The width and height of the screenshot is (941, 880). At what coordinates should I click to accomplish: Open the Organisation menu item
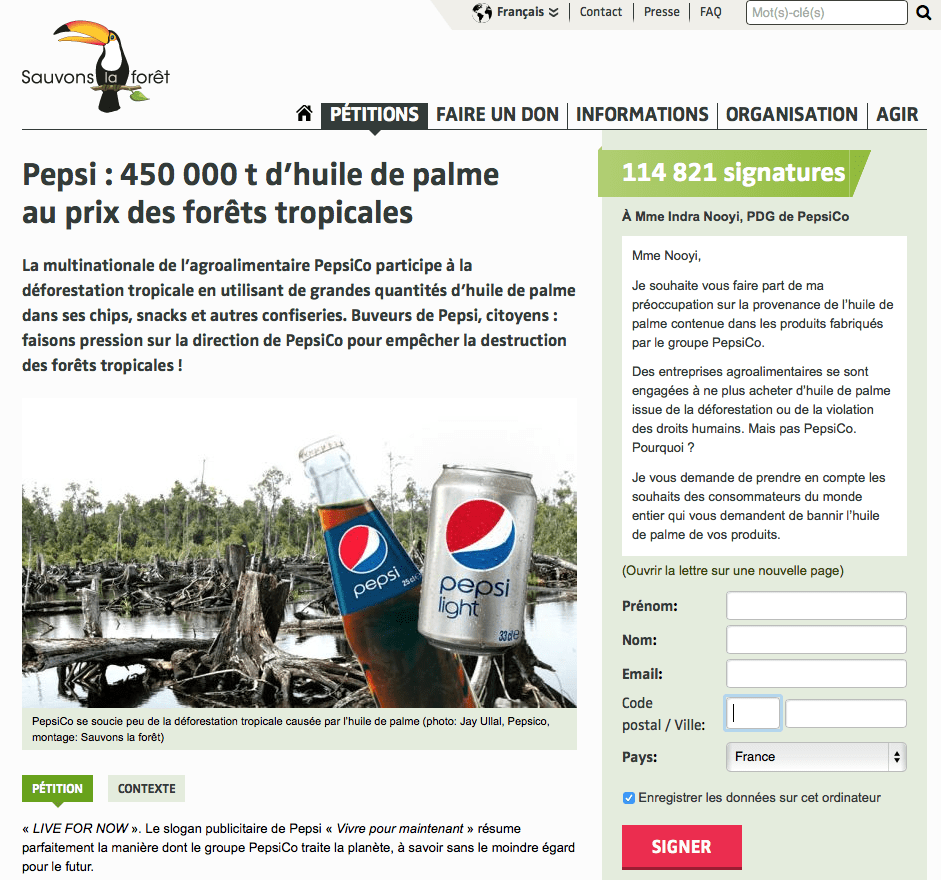pyautogui.click(x=792, y=114)
